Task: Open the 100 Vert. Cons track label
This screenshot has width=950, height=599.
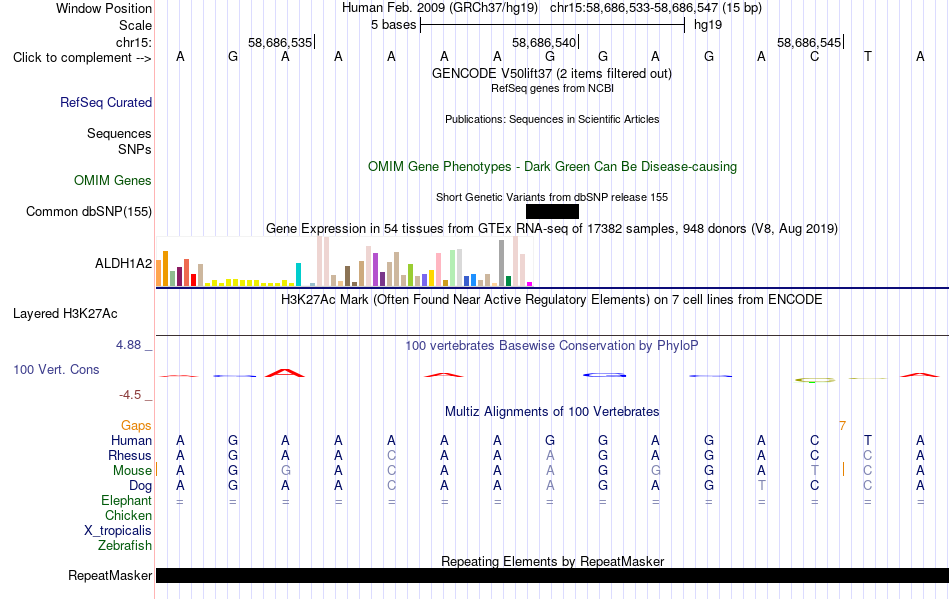Action: 56,369
